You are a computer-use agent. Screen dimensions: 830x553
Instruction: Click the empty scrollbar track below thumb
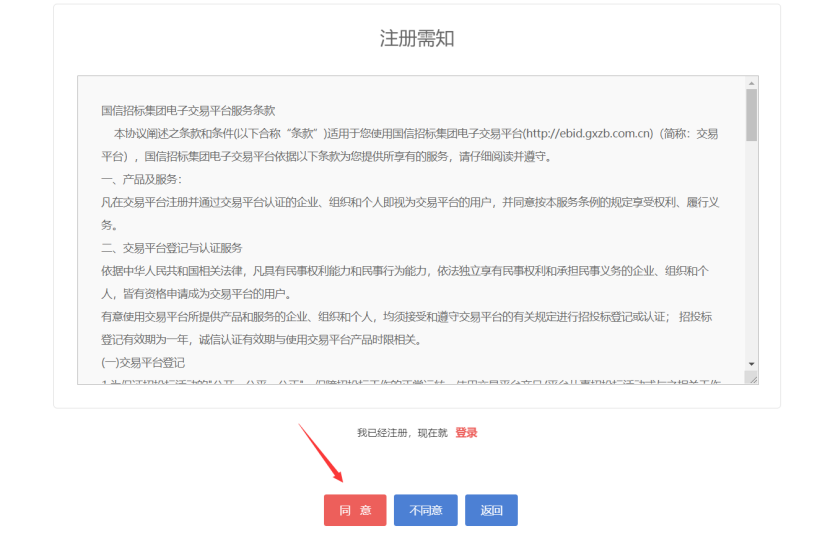tap(751, 250)
